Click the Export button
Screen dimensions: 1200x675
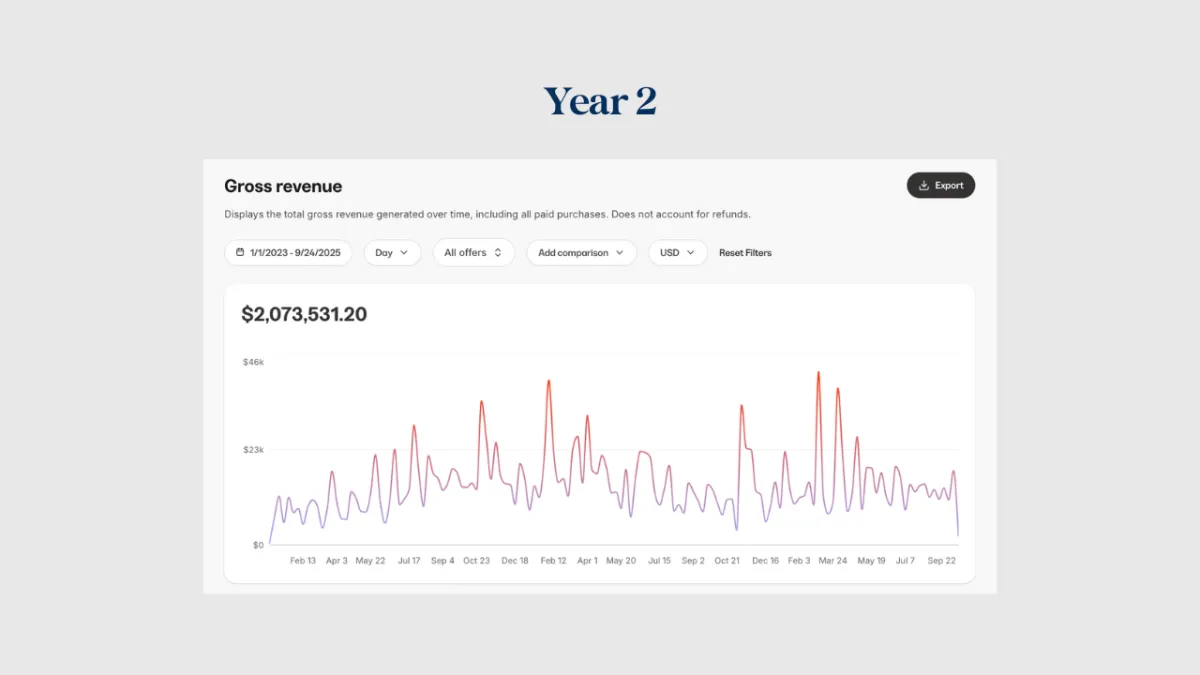941,185
